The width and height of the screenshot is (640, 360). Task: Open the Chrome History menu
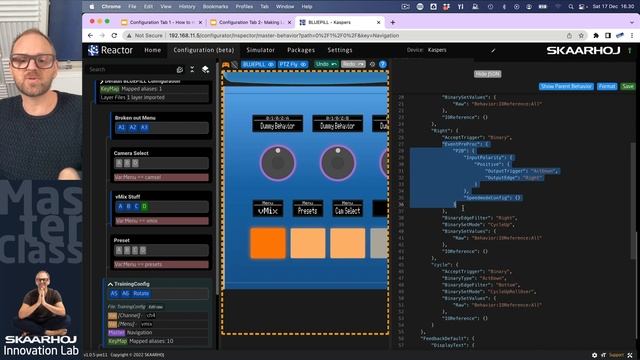(x=187, y=7)
